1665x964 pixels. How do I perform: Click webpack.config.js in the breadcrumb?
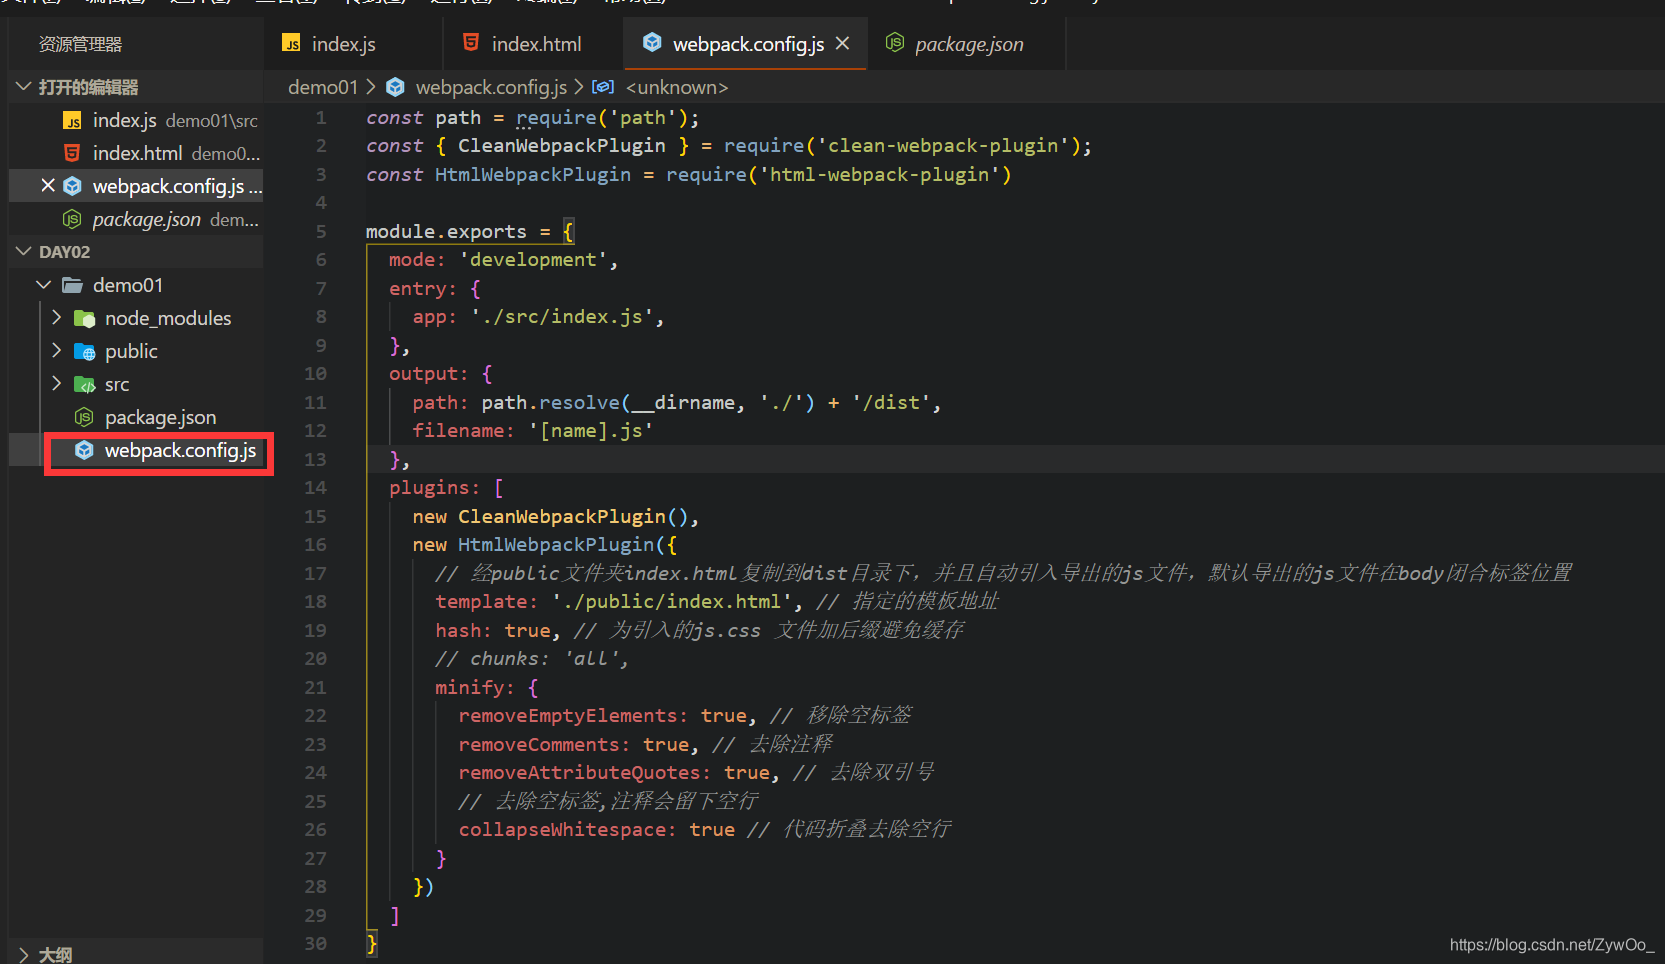[491, 87]
